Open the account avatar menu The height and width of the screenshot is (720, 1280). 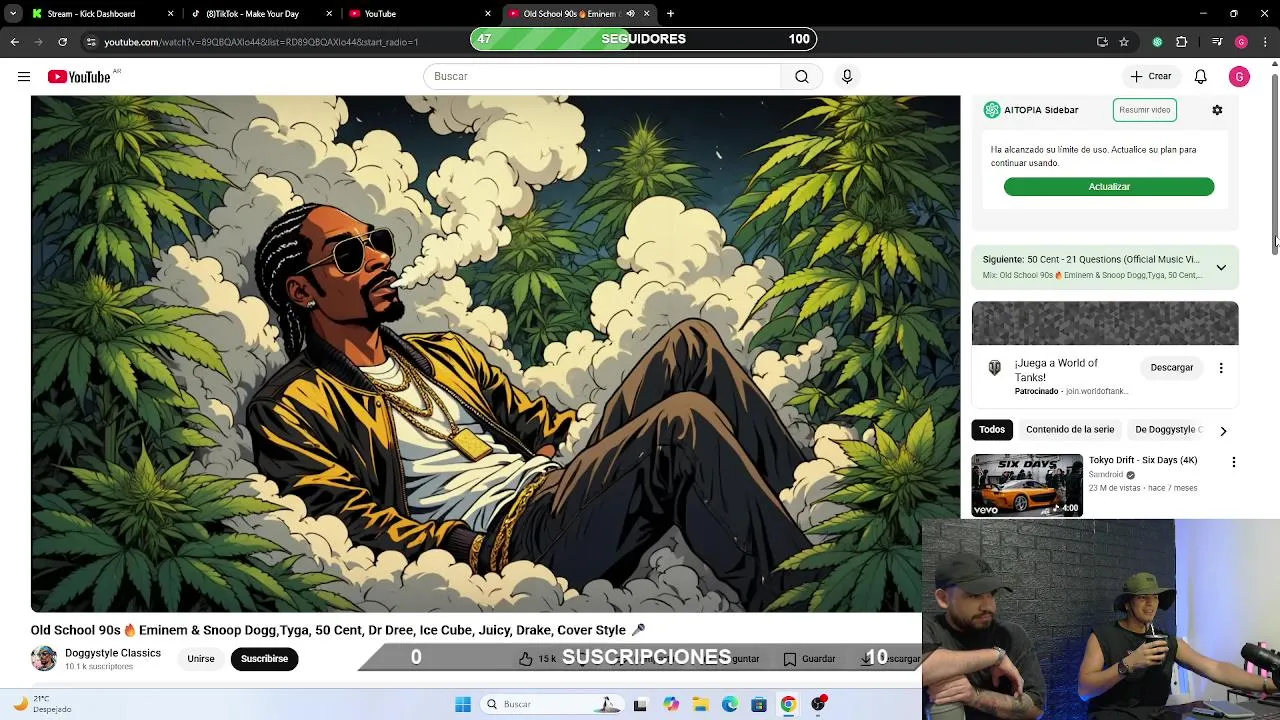1239,76
